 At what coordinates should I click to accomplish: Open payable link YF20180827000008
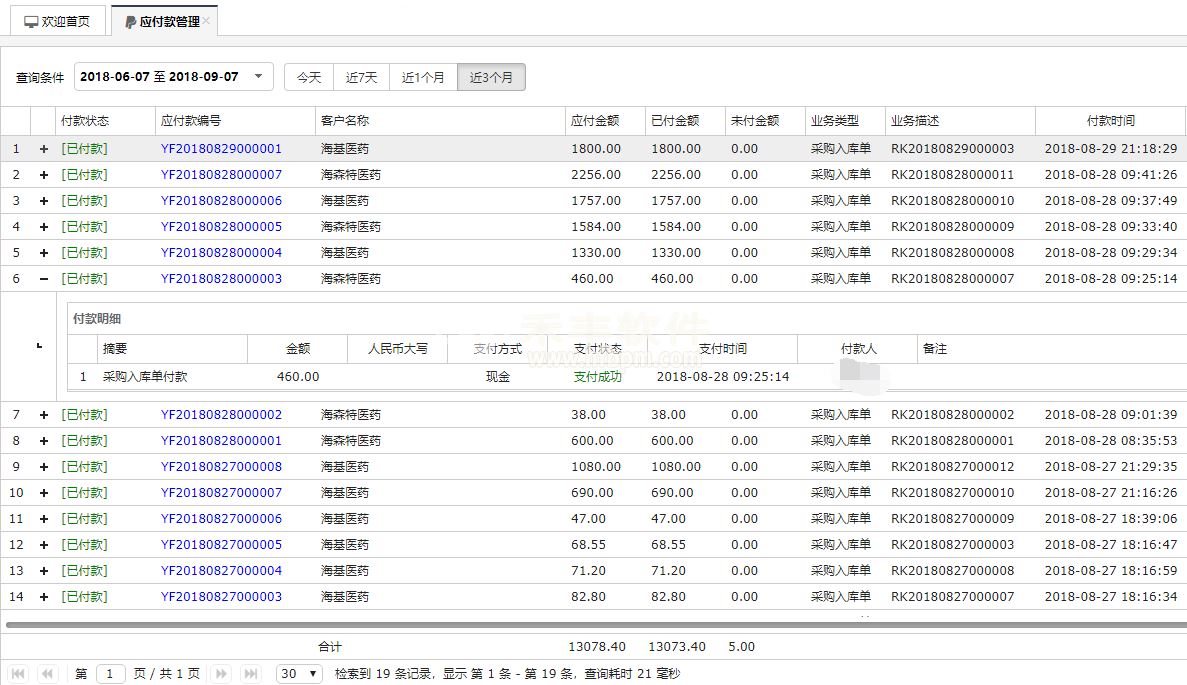pyautogui.click(x=221, y=467)
